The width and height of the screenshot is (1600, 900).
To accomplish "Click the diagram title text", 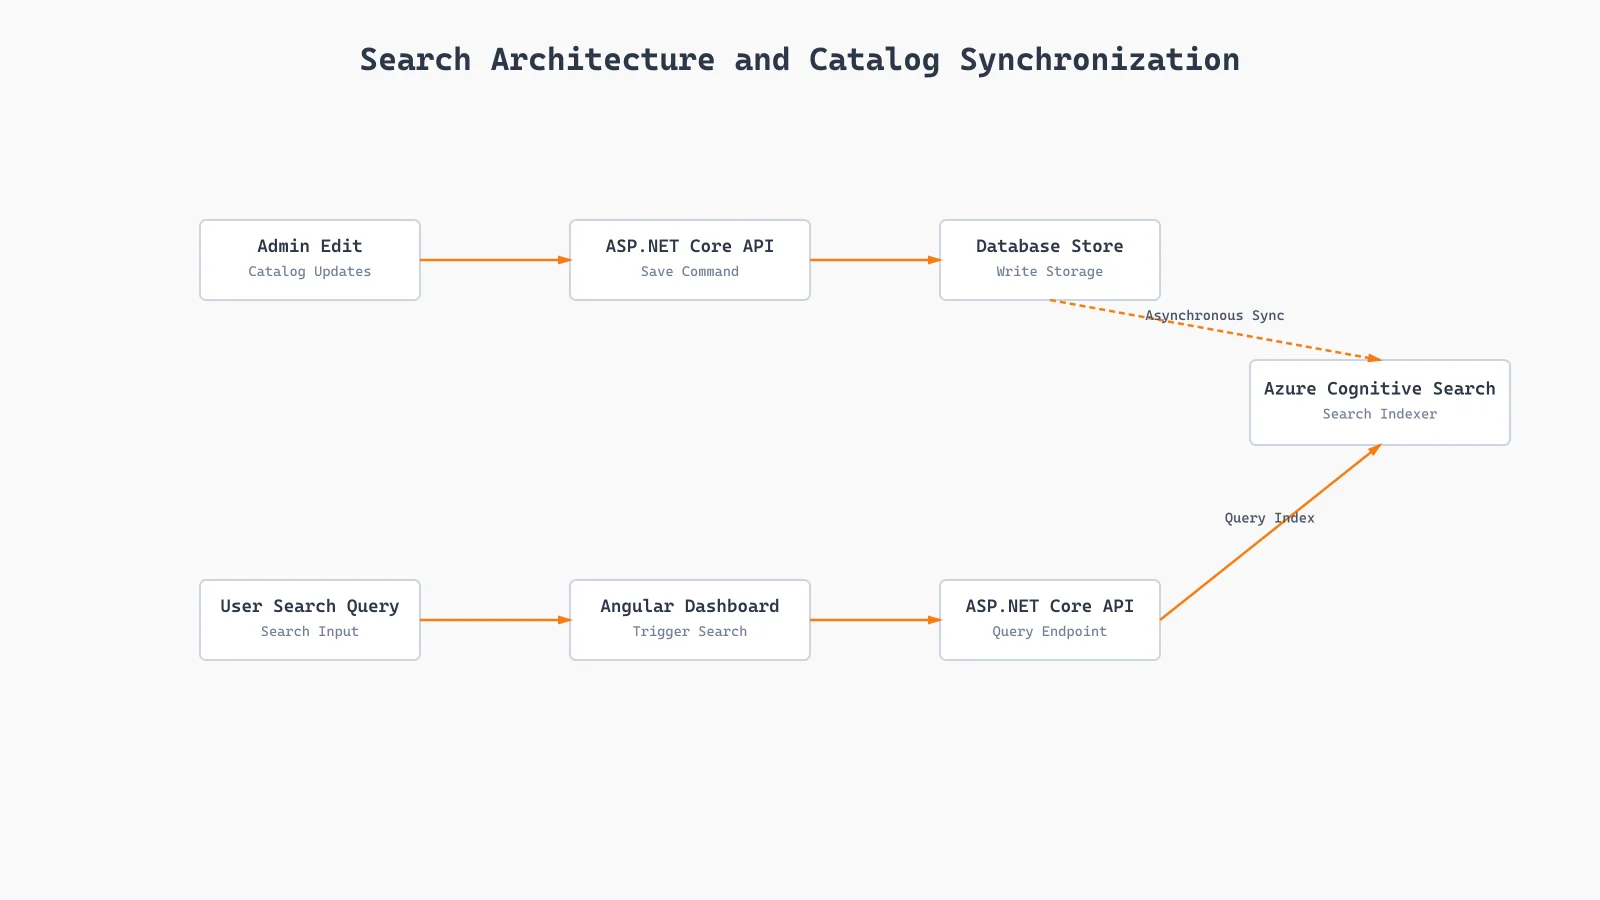I will 800,60.
